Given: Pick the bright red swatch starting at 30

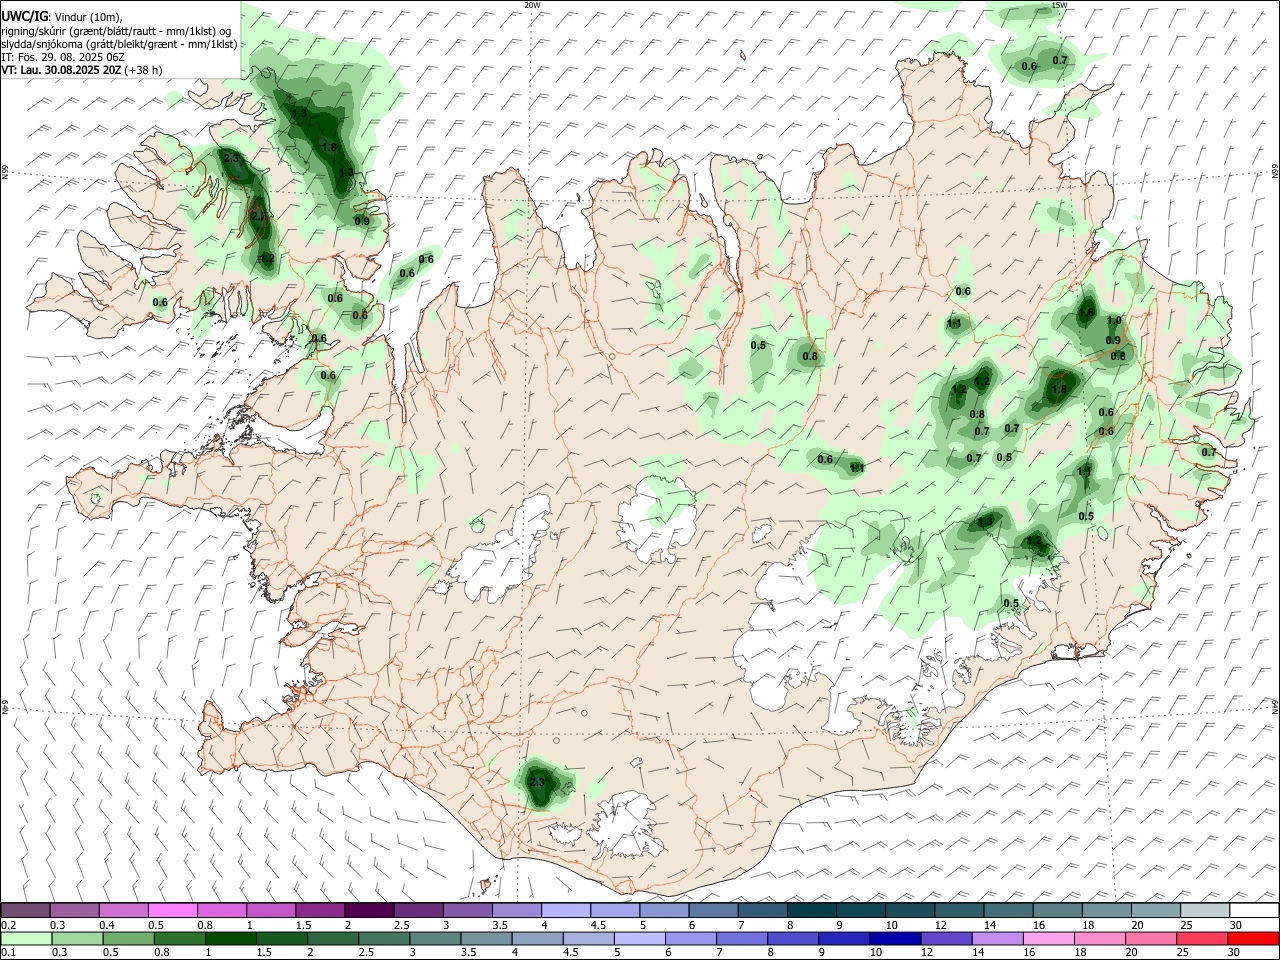Looking at the screenshot, I should 1252,939.
